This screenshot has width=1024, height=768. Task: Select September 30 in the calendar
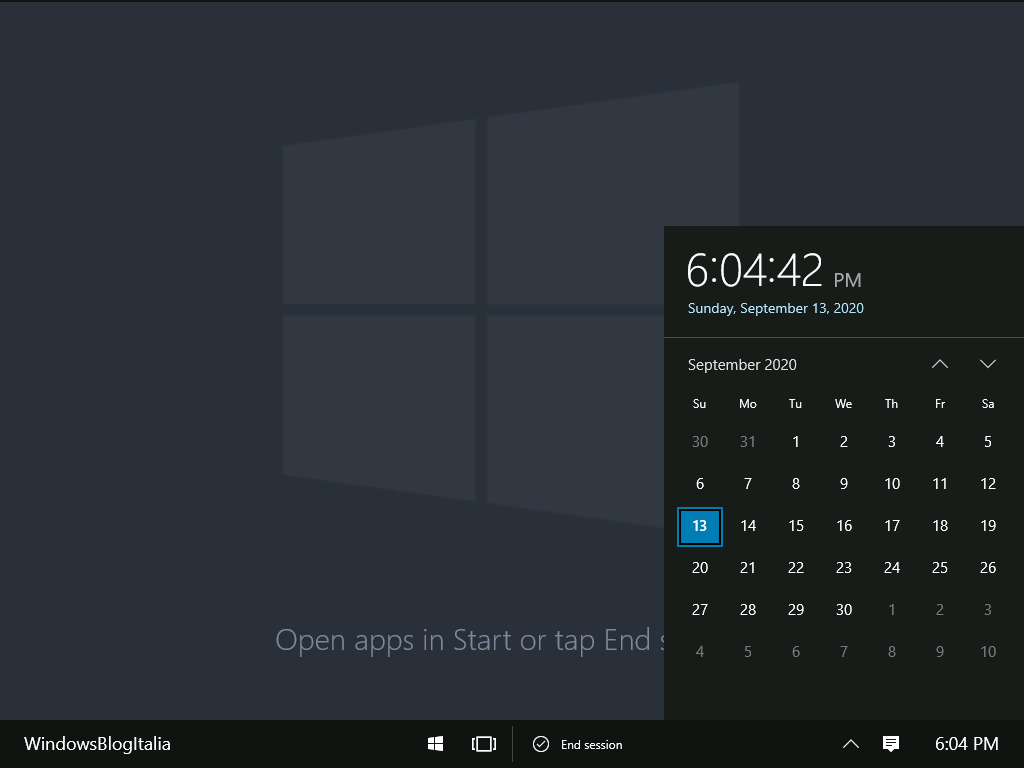click(844, 610)
